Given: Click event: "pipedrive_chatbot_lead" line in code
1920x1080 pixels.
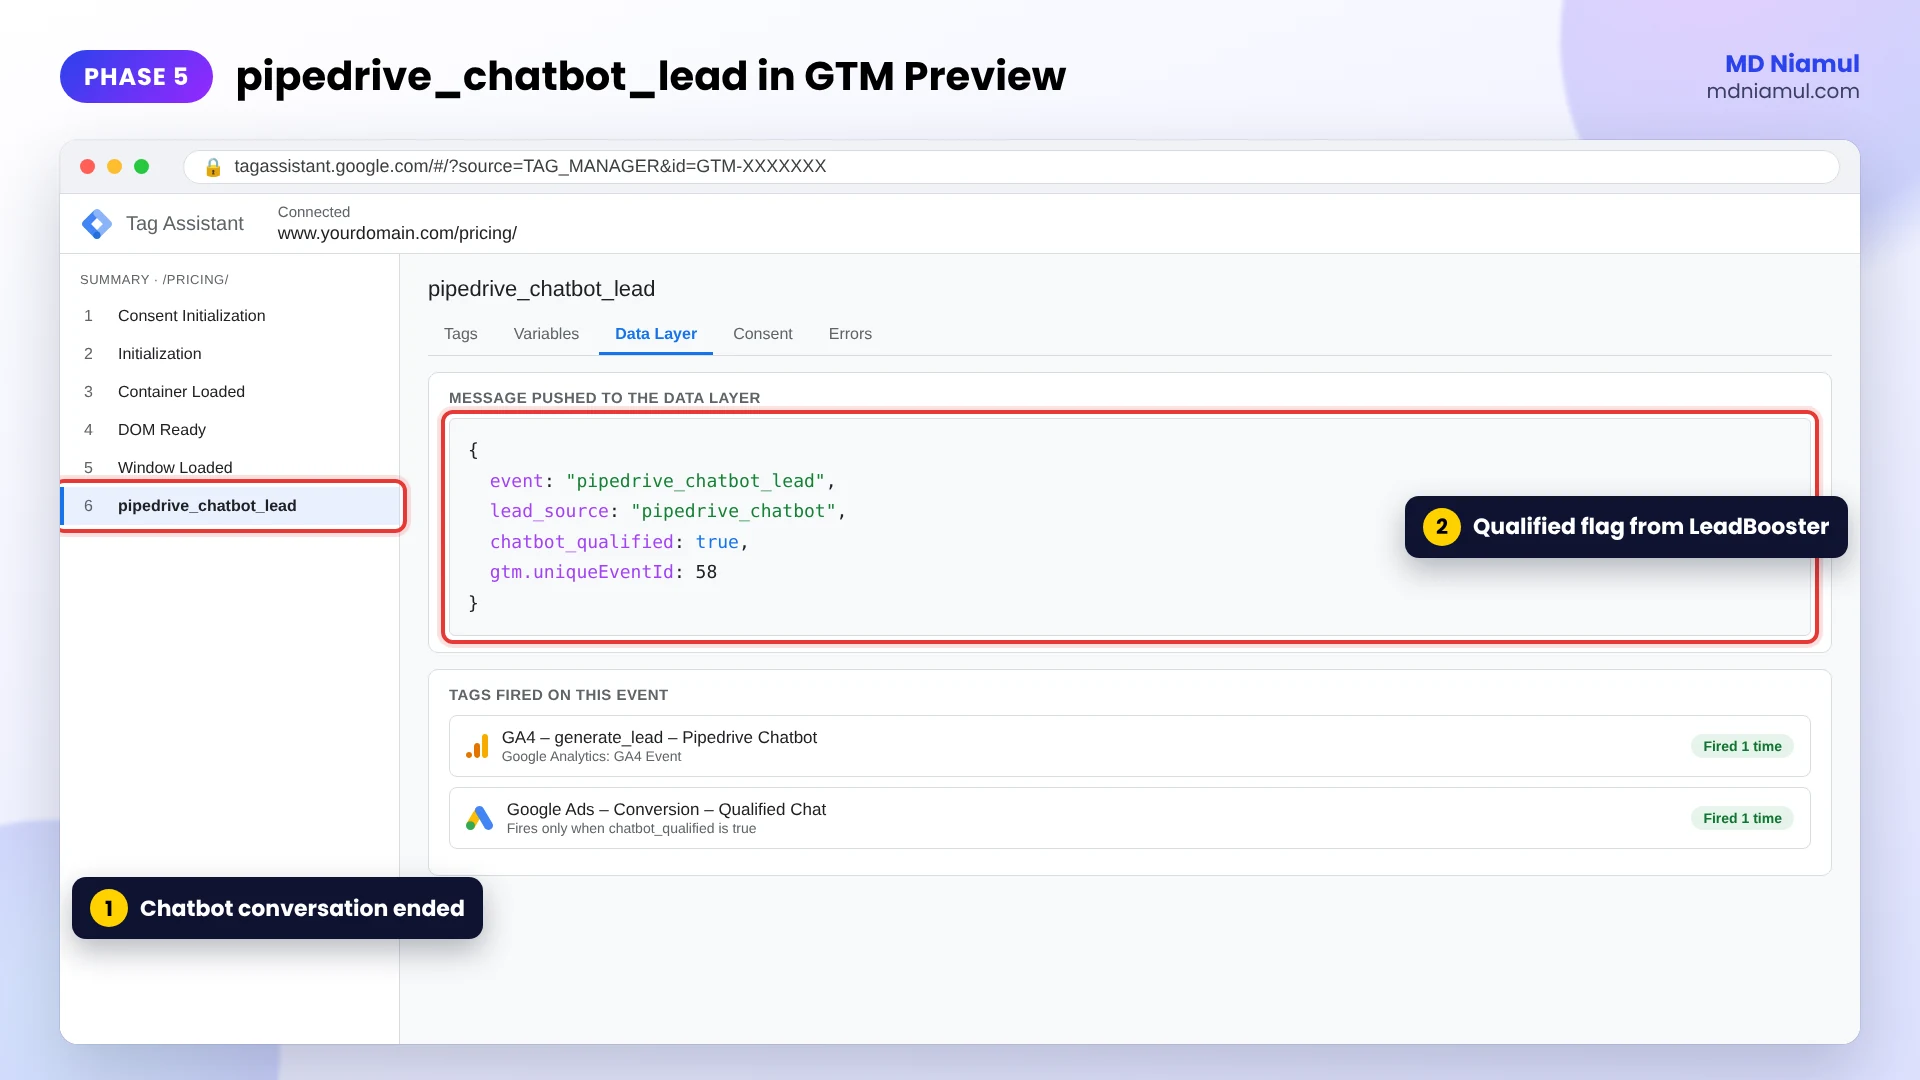Looking at the screenshot, I should point(662,481).
